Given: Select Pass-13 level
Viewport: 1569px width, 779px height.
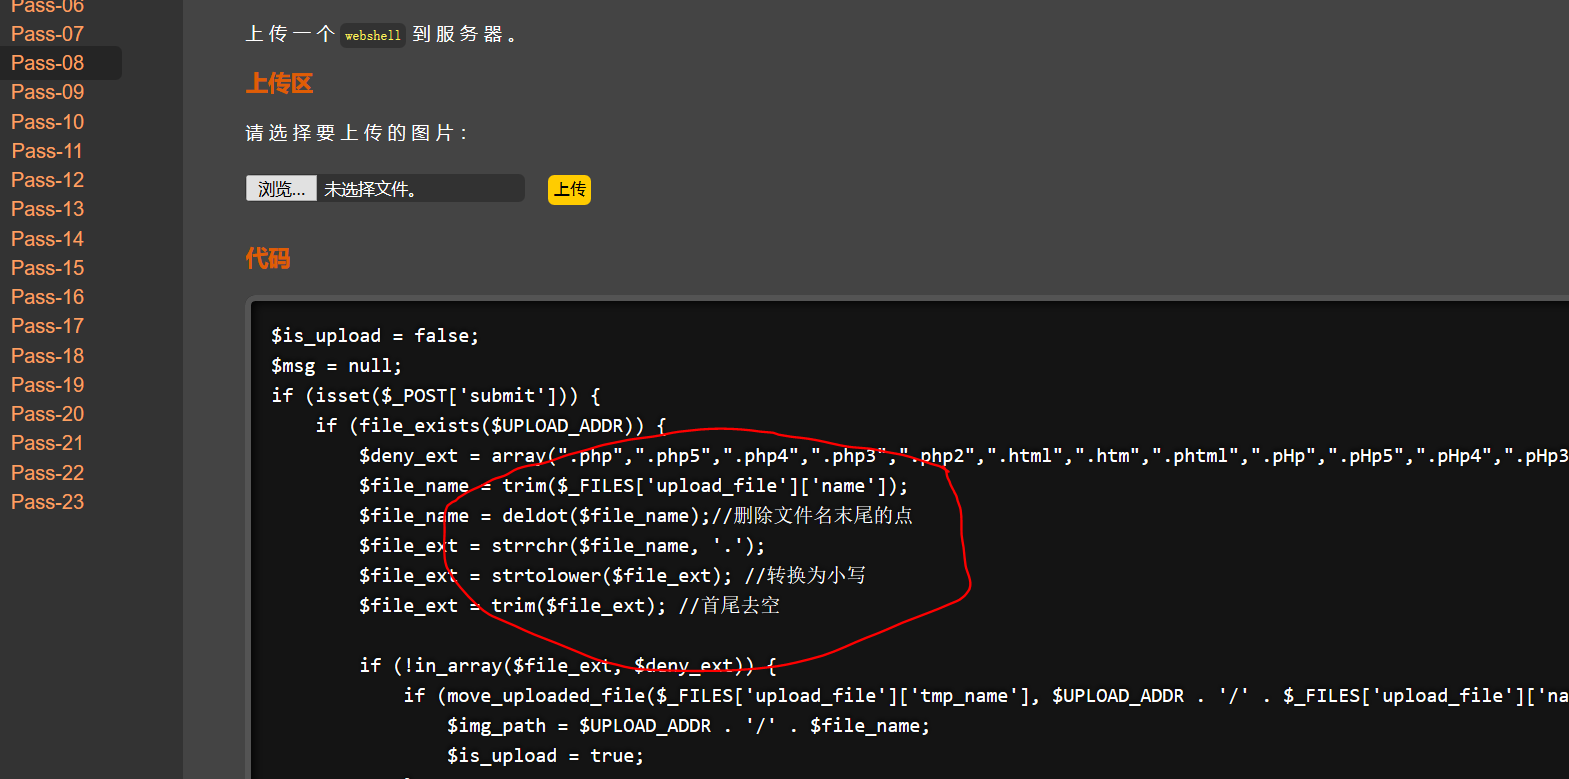Looking at the screenshot, I should 47,209.
